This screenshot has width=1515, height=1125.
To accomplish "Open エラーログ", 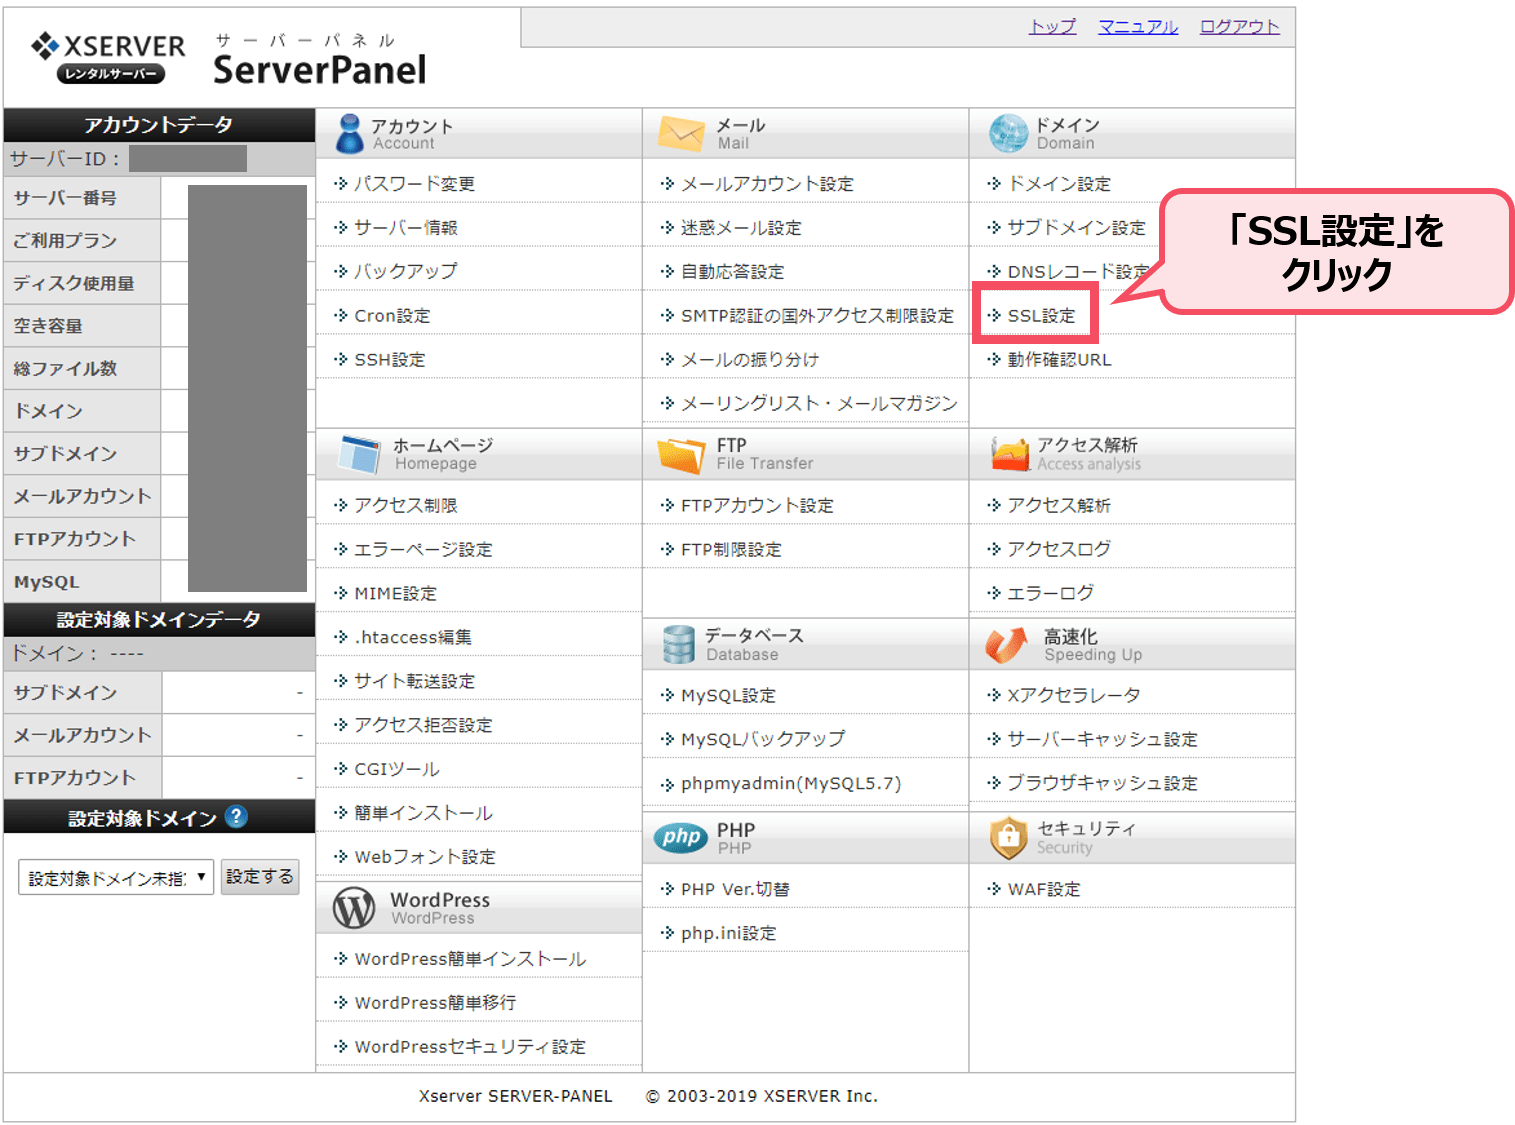I will (x=1050, y=593).
